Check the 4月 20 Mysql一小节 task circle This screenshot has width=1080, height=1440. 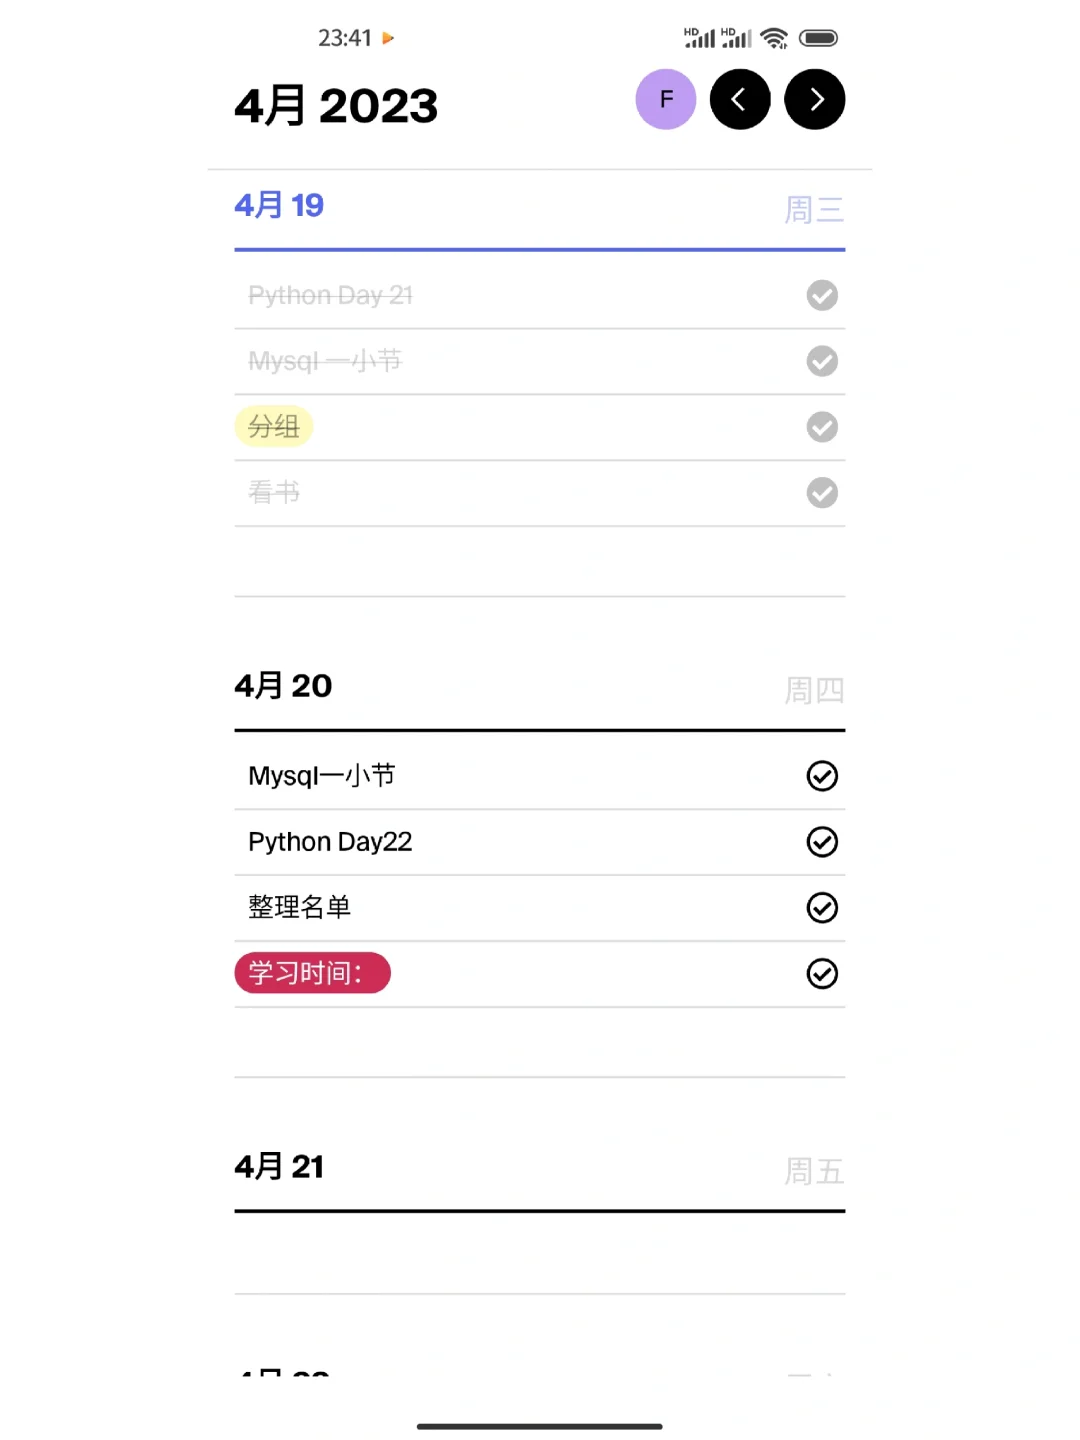pos(822,776)
